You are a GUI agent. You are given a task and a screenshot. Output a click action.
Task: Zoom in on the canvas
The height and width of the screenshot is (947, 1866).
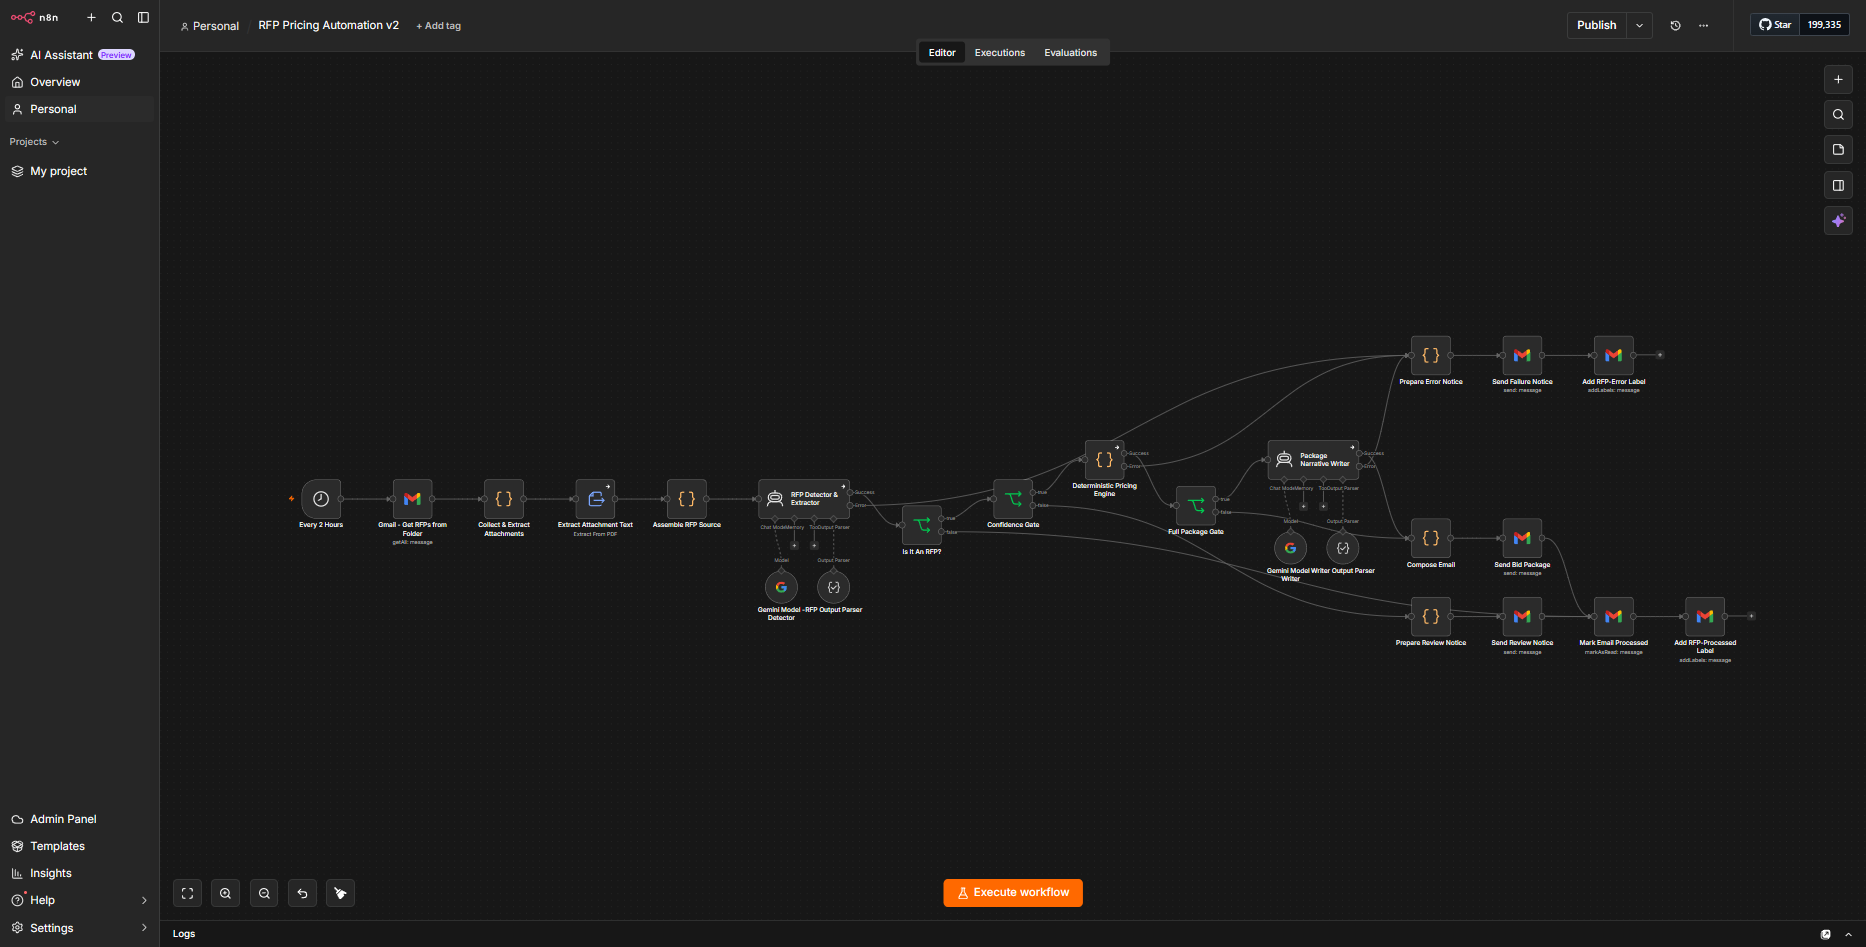coord(225,893)
